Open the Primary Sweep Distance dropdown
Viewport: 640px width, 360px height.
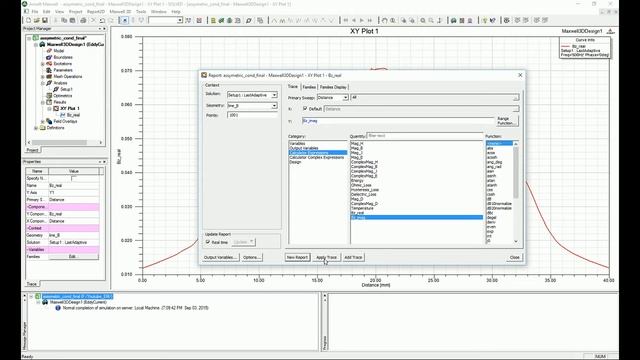tap(345, 98)
